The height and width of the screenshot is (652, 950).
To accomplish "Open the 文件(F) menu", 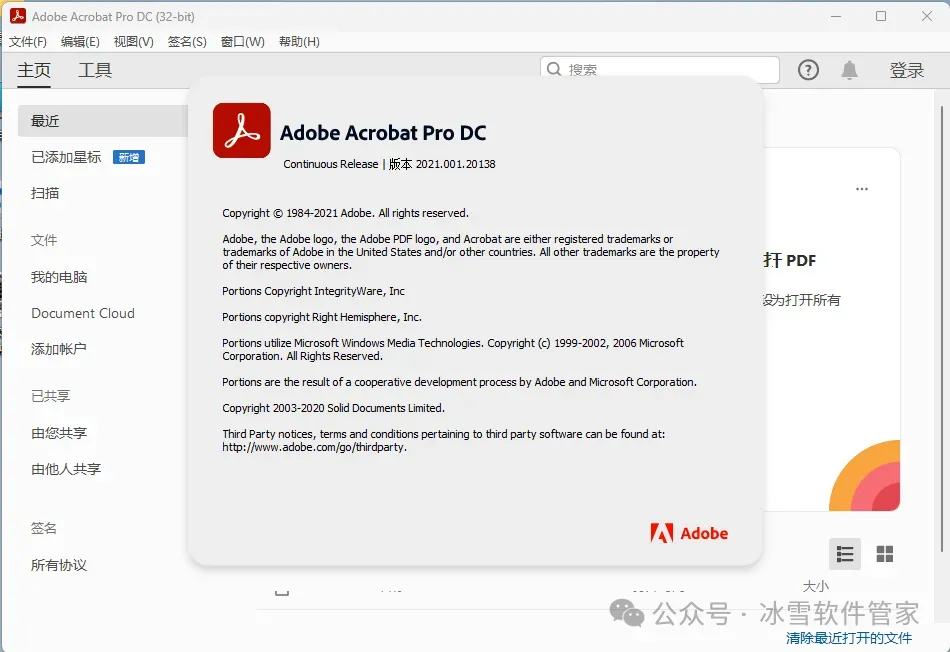I will coord(28,42).
